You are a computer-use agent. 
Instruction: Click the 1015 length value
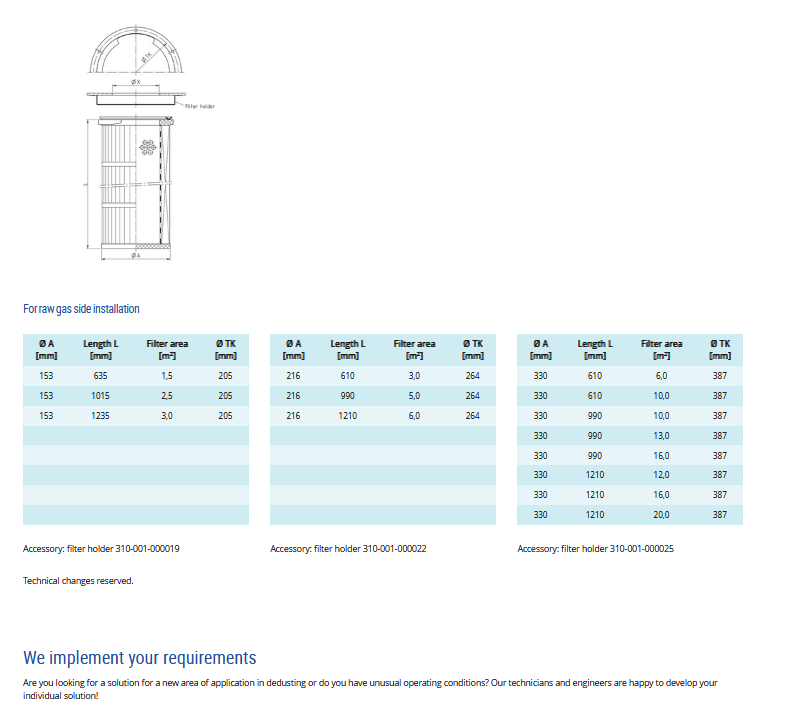[x=100, y=396]
